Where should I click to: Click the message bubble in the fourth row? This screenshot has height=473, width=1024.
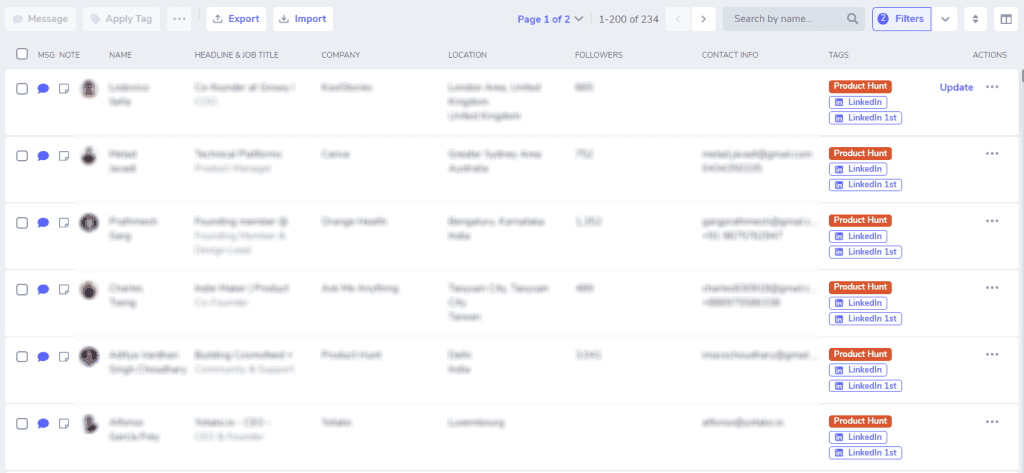click(43, 289)
